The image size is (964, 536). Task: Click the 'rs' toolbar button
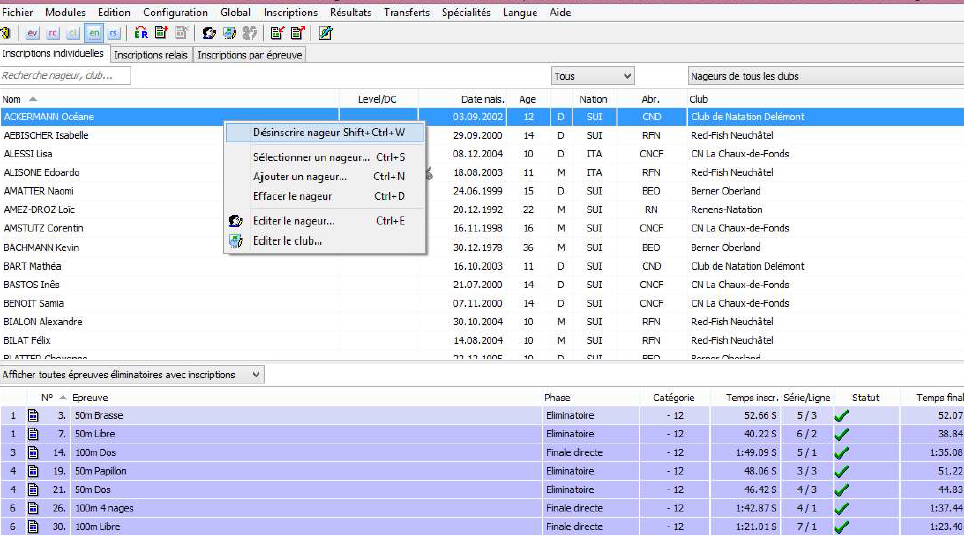click(x=113, y=33)
